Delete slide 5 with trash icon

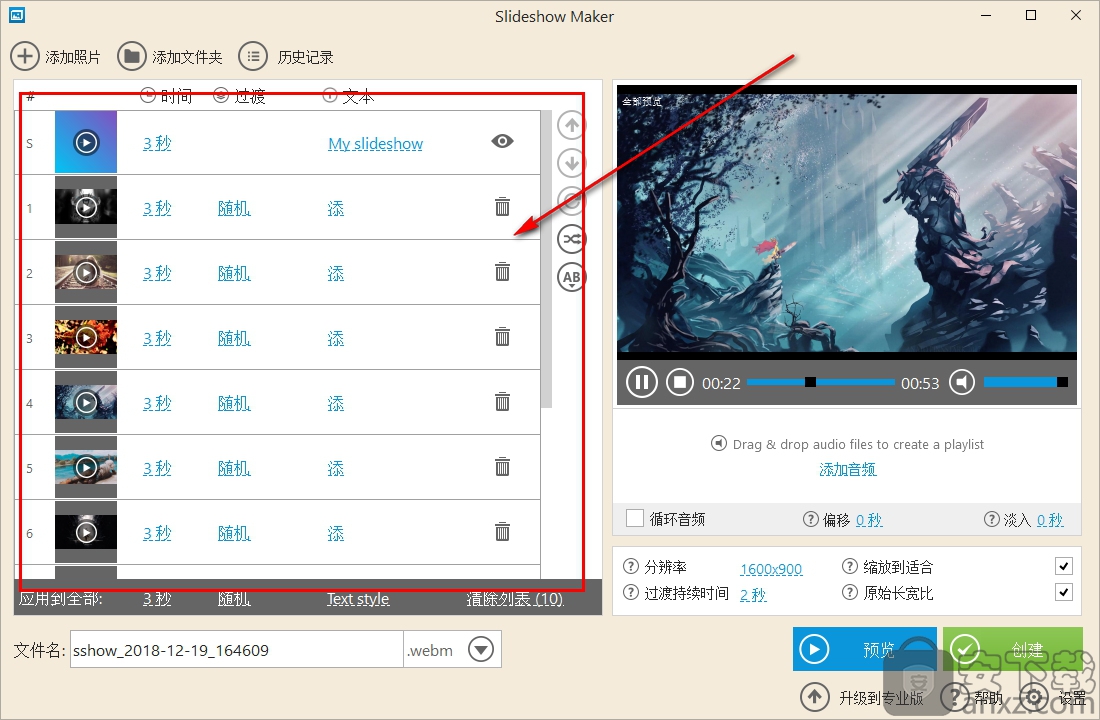502,466
